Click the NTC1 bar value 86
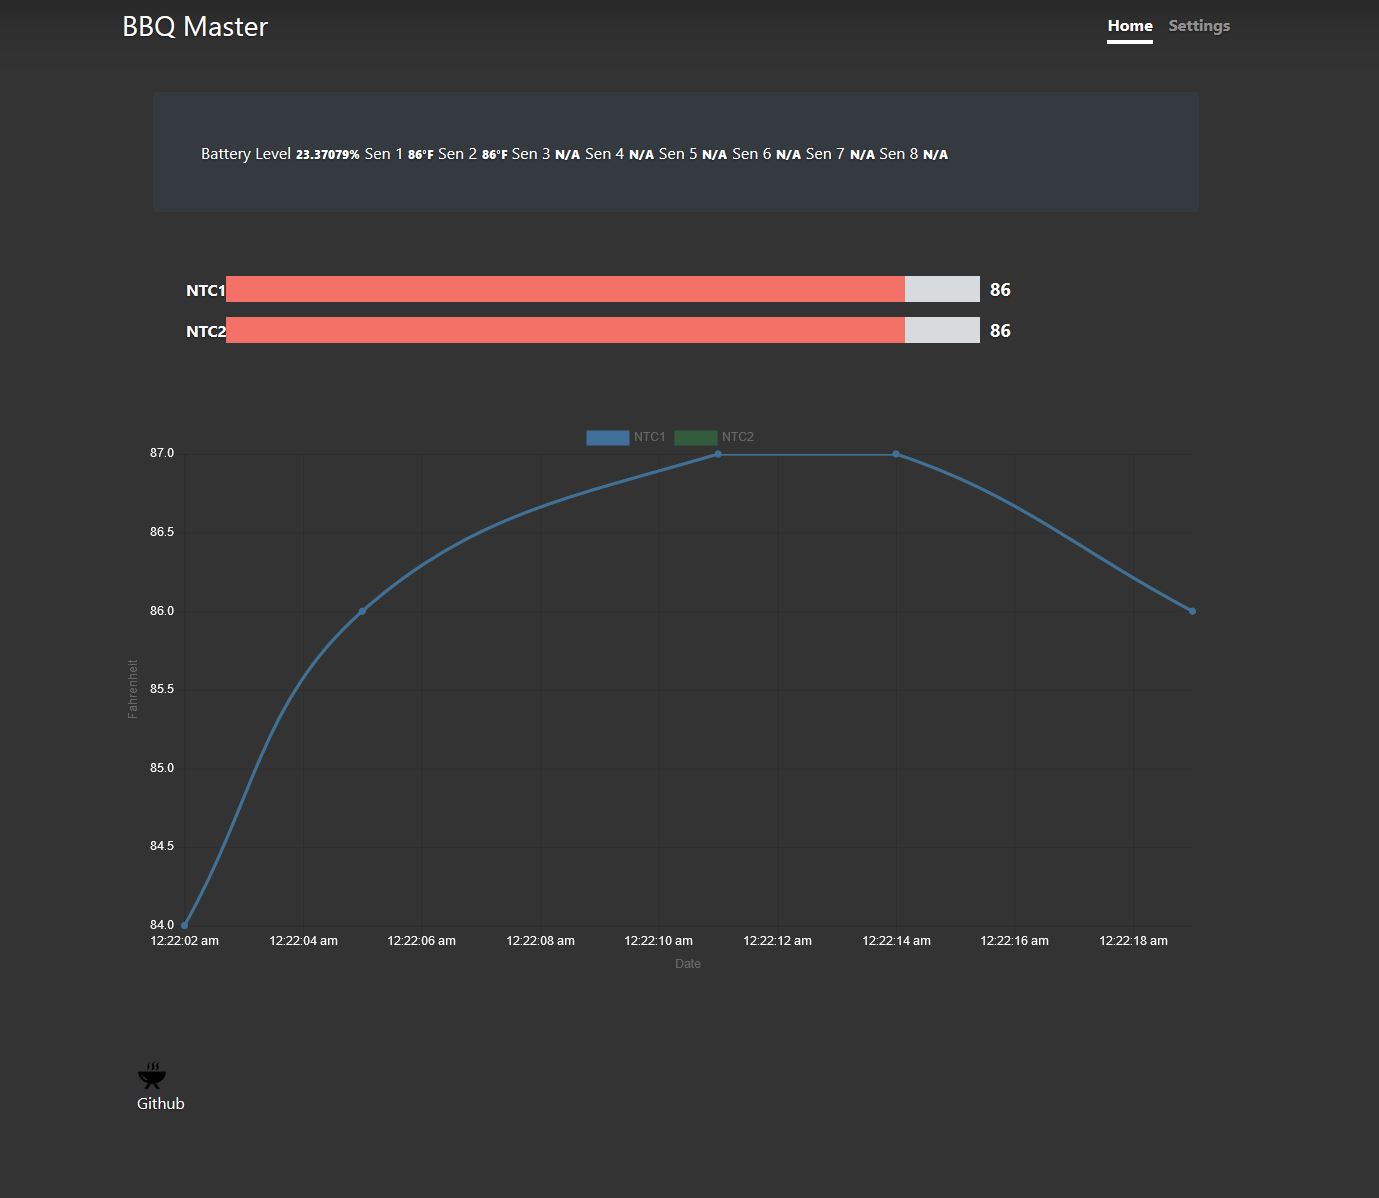 point(1000,290)
